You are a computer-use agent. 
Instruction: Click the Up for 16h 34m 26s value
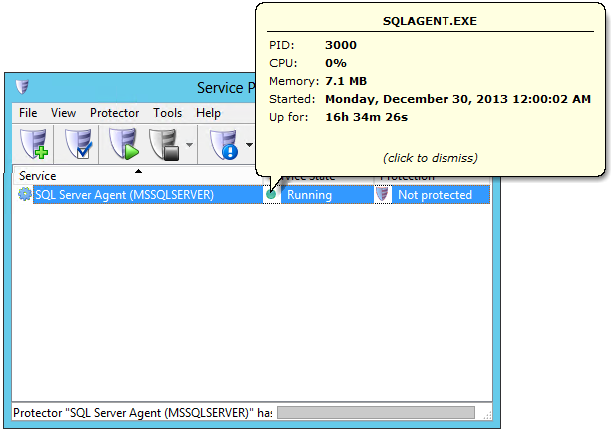pyautogui.click(x=366, y=117)
